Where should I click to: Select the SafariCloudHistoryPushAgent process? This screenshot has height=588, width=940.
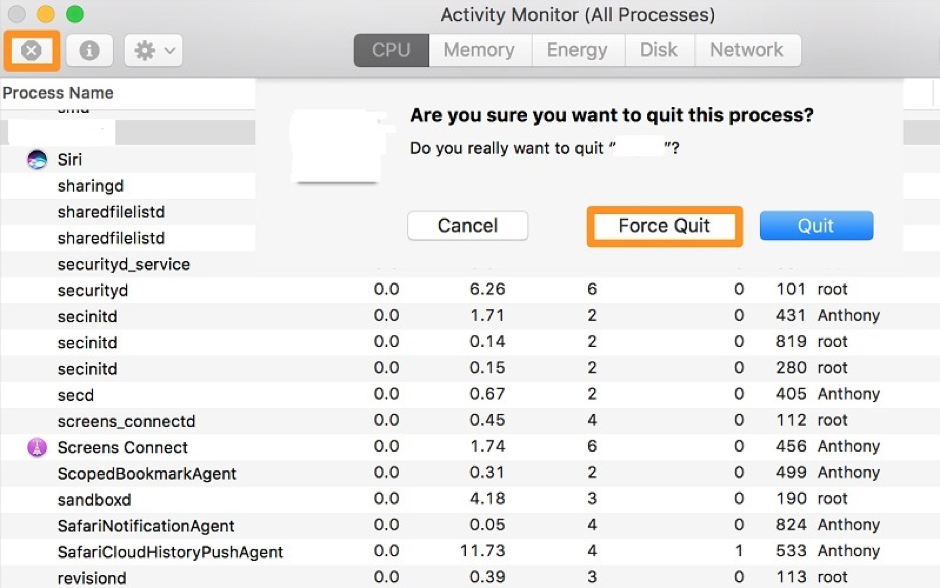170,552
